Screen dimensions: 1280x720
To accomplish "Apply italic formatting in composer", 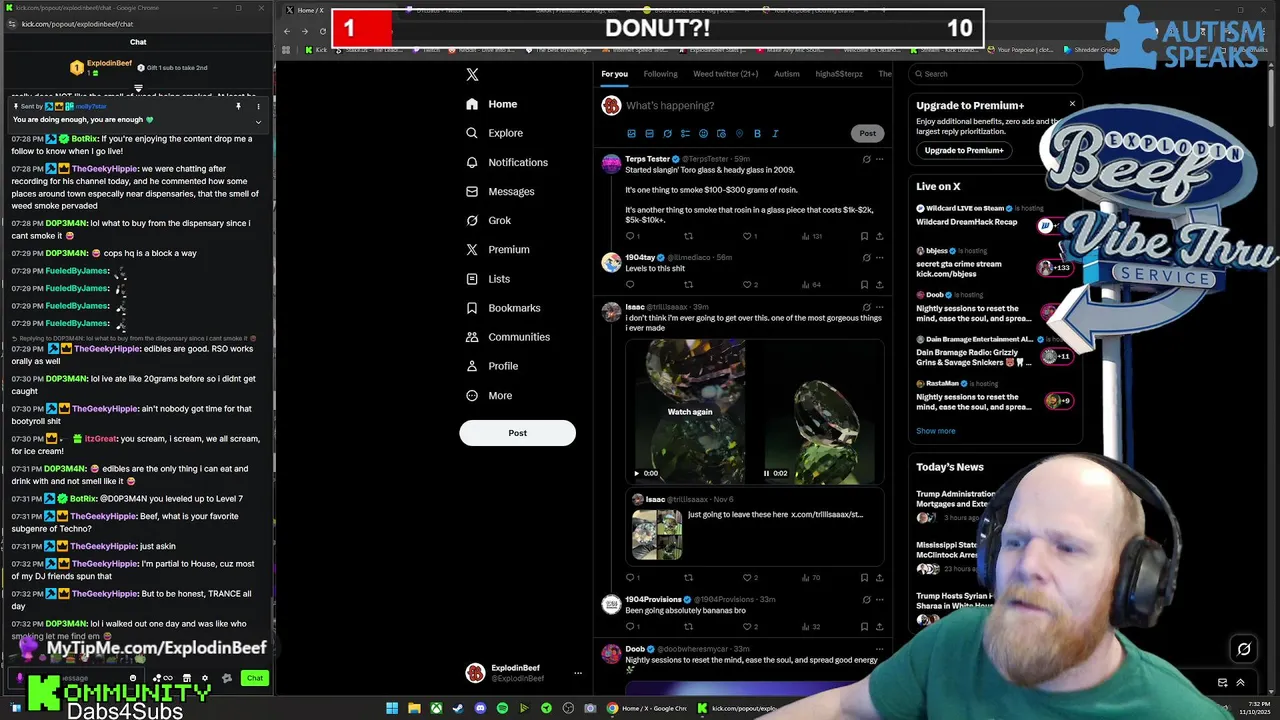I will (x=775, y=133).
